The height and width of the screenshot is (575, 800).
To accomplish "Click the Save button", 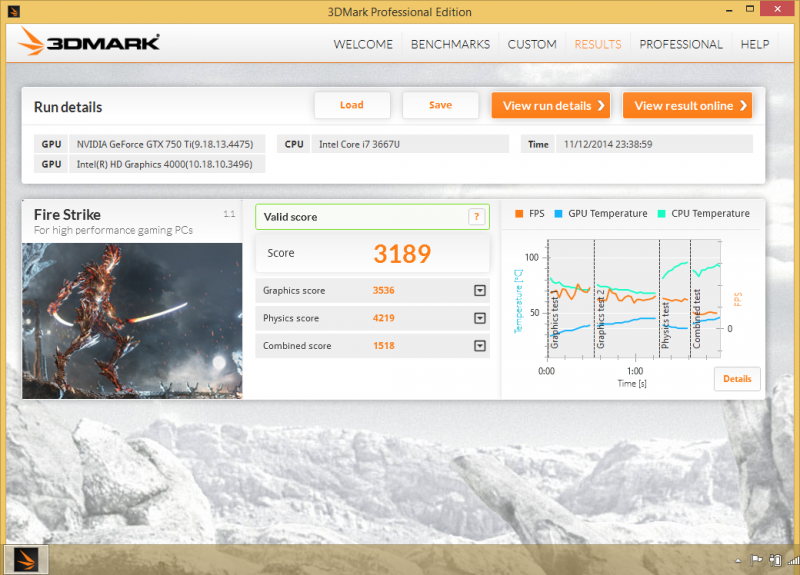I will click(440, 105).
